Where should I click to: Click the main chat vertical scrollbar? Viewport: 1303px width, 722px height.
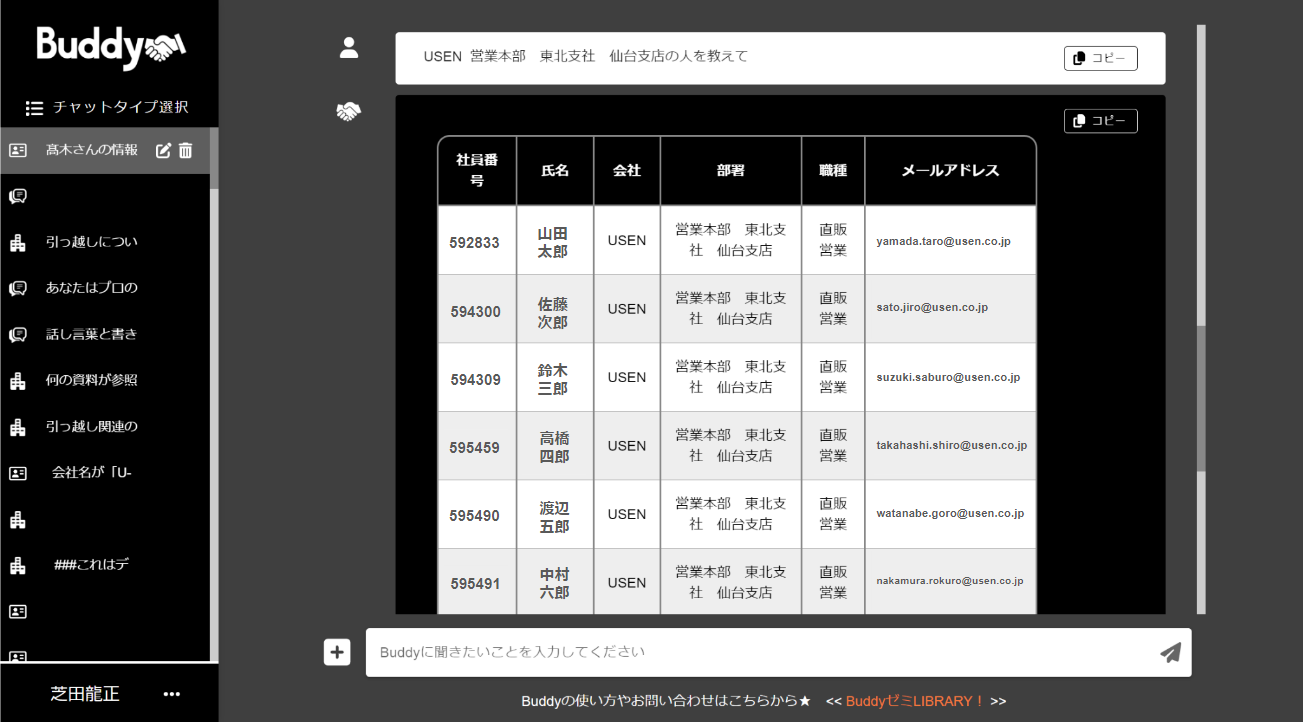coord(1201,400)
